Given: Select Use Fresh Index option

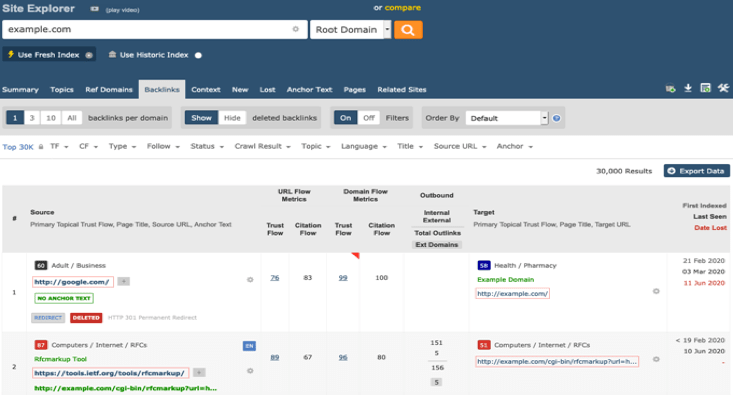Looking at the screenshot, I should (49, 55).
